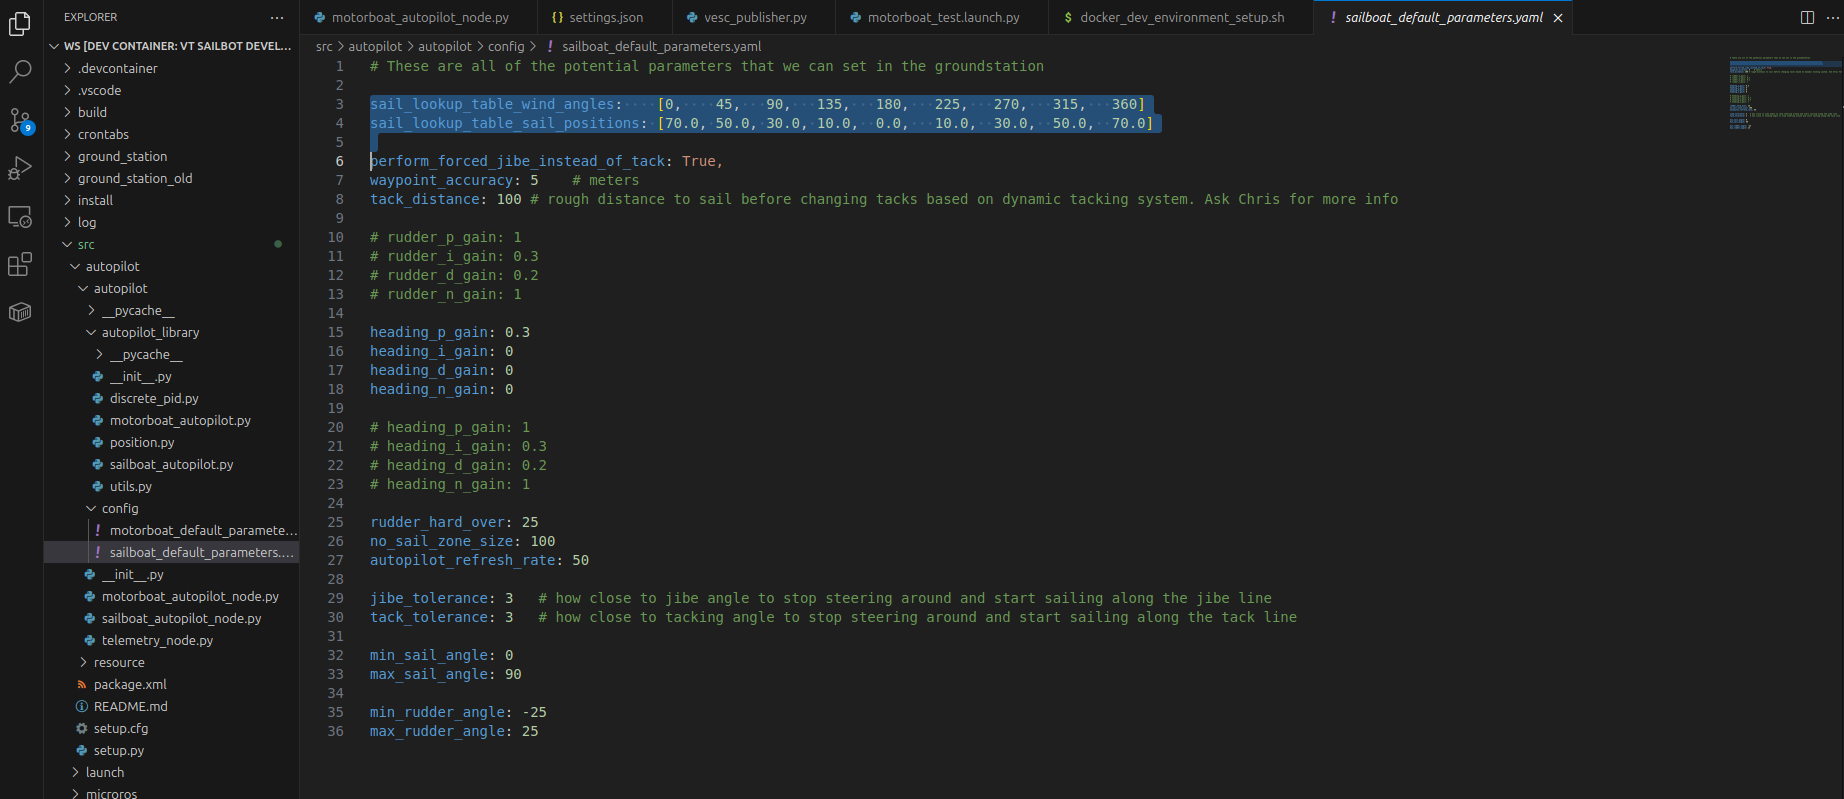
Task: Expand the .devcontainer folder
Action: point(117,68)
